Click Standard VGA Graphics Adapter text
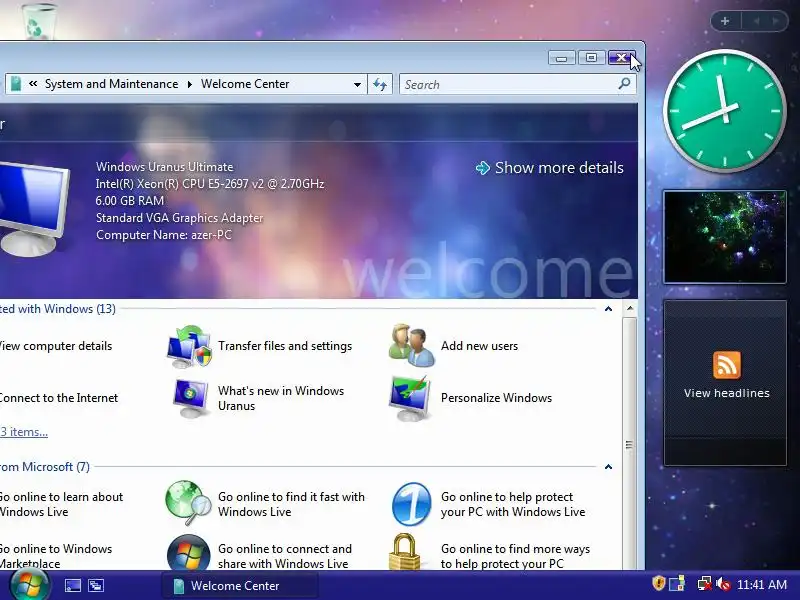800x600 pixels. [179, 218]
